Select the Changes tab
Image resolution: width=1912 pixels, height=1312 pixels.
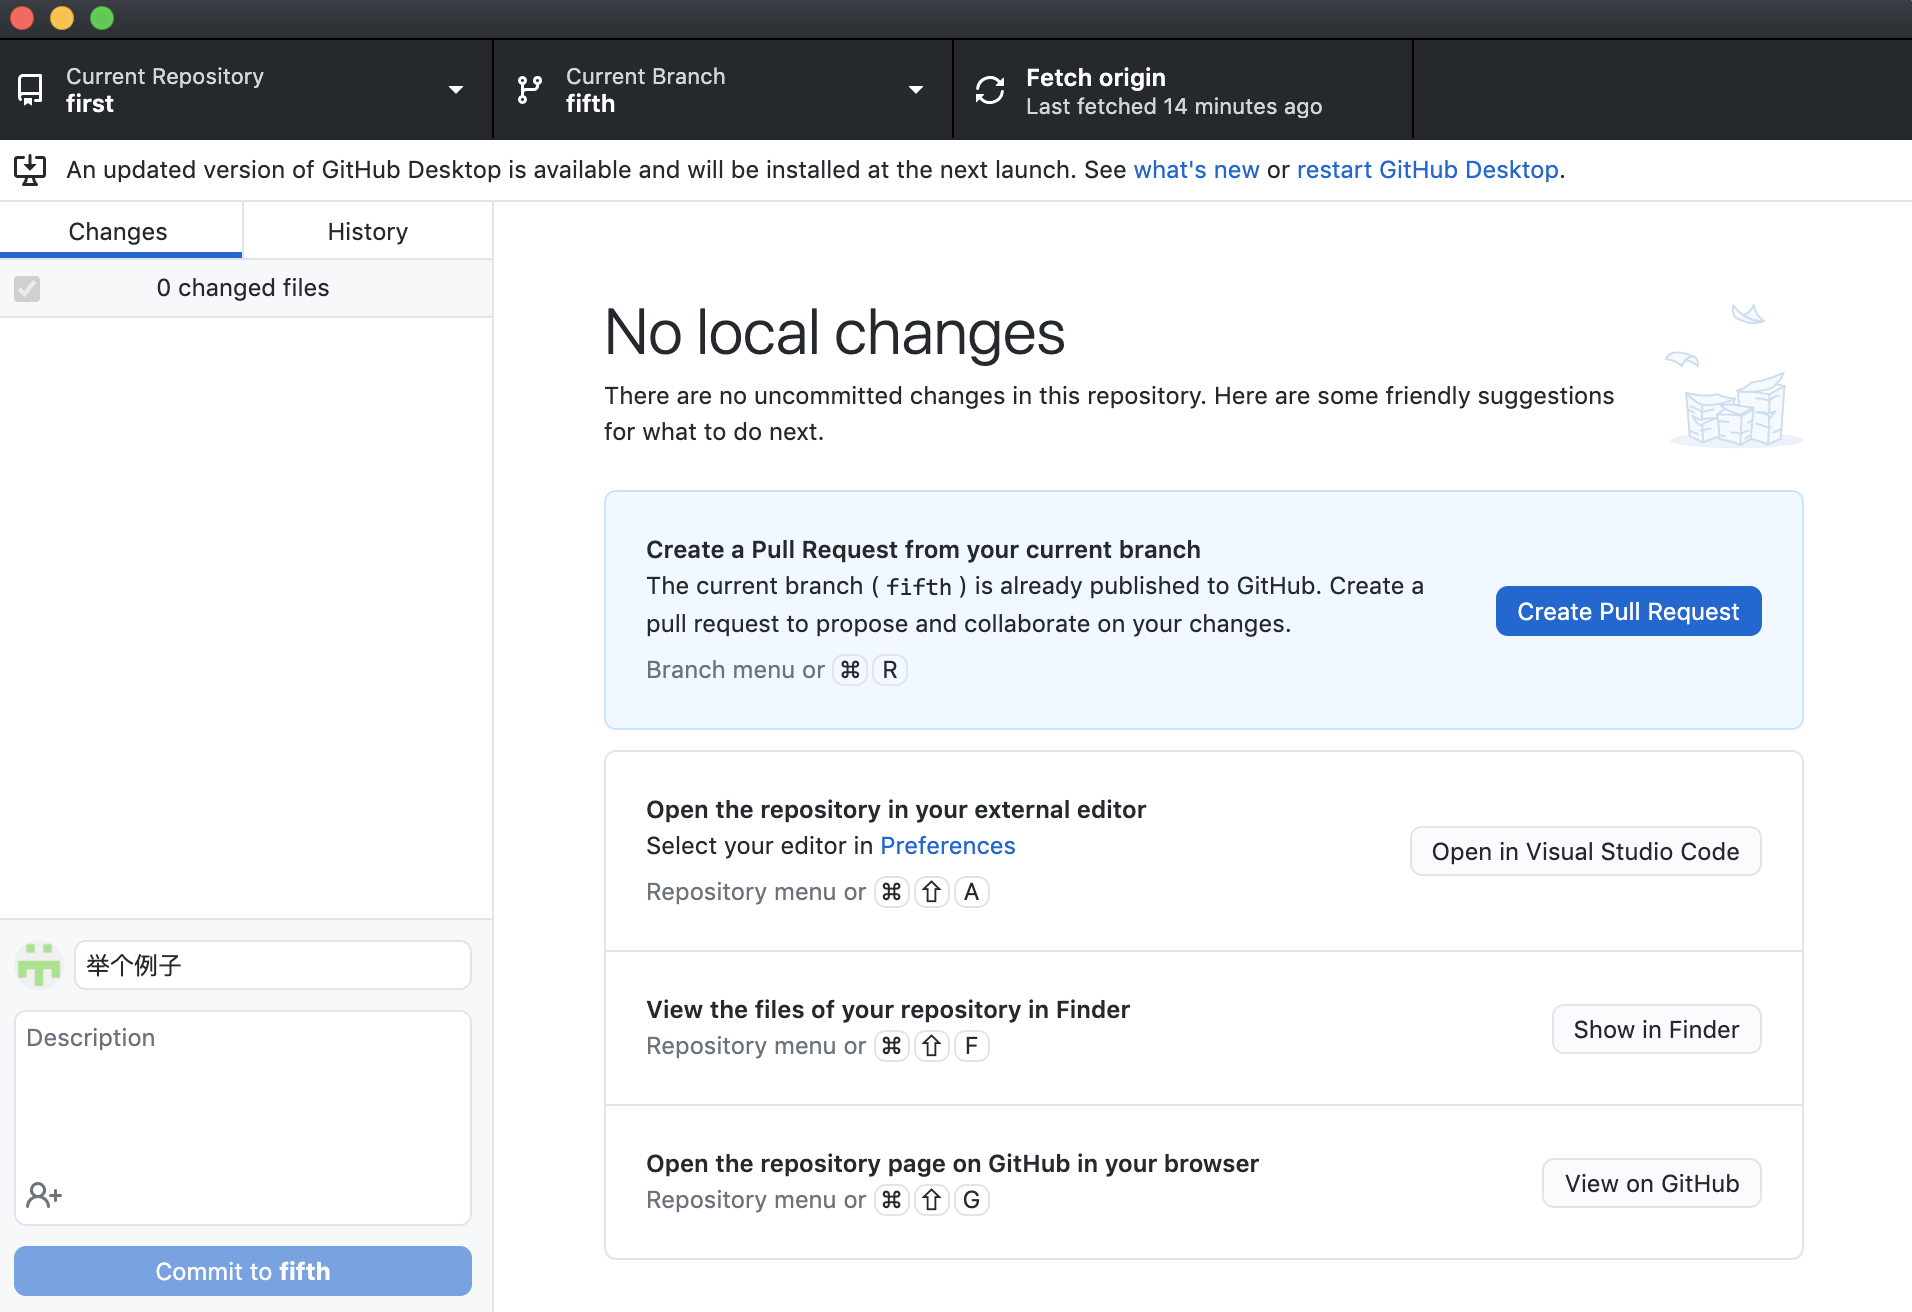pos(118,232)
